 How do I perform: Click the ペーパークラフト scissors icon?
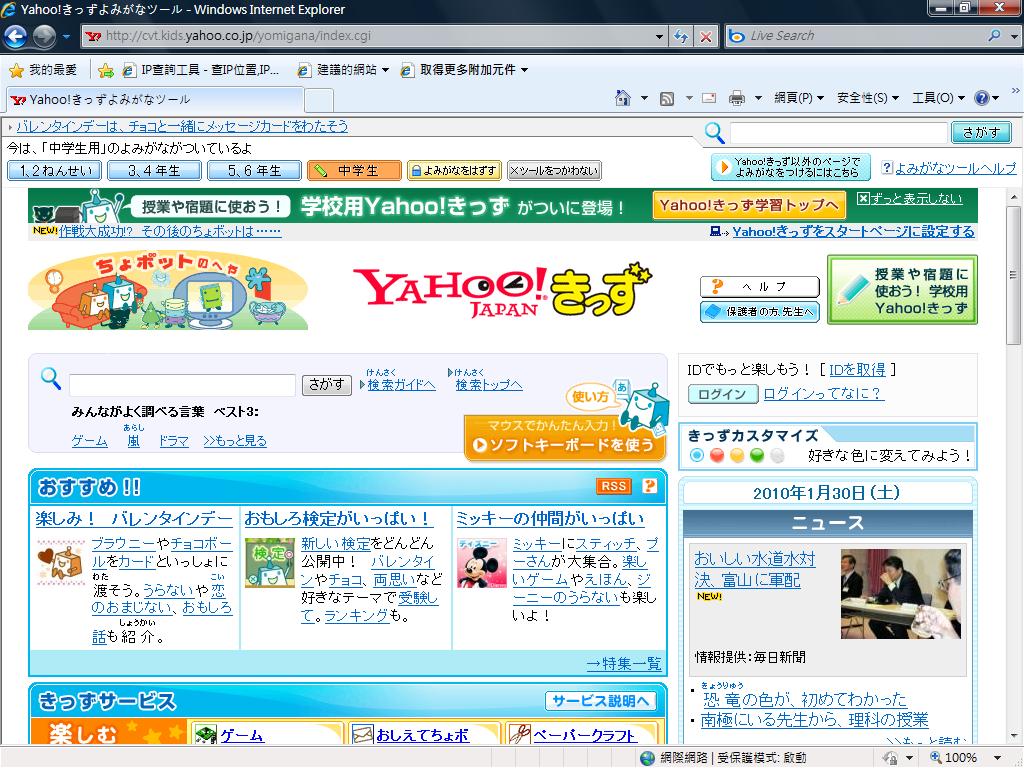click(x=519, y=734)
